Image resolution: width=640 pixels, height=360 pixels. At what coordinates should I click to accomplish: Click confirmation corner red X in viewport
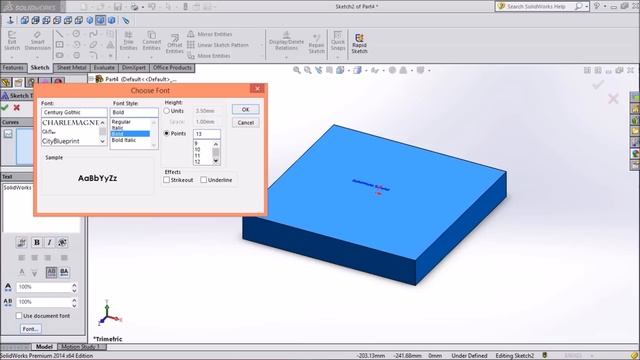coord(613,98)
